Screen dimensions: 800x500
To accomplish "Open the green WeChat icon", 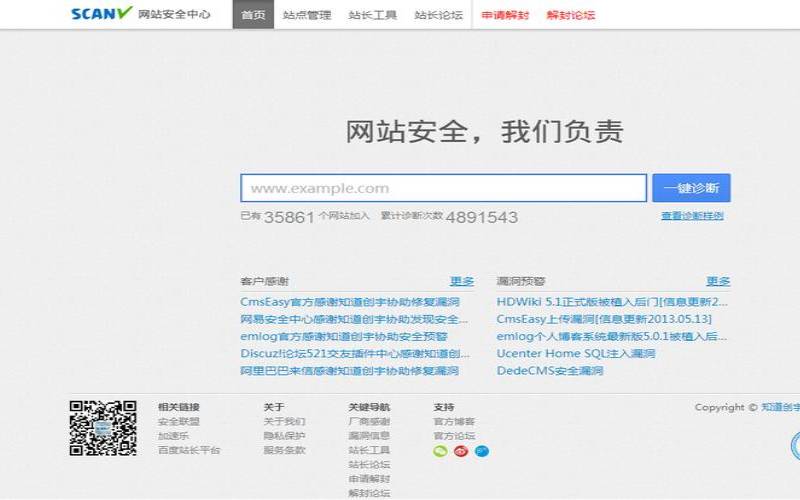I will [440, 451].
